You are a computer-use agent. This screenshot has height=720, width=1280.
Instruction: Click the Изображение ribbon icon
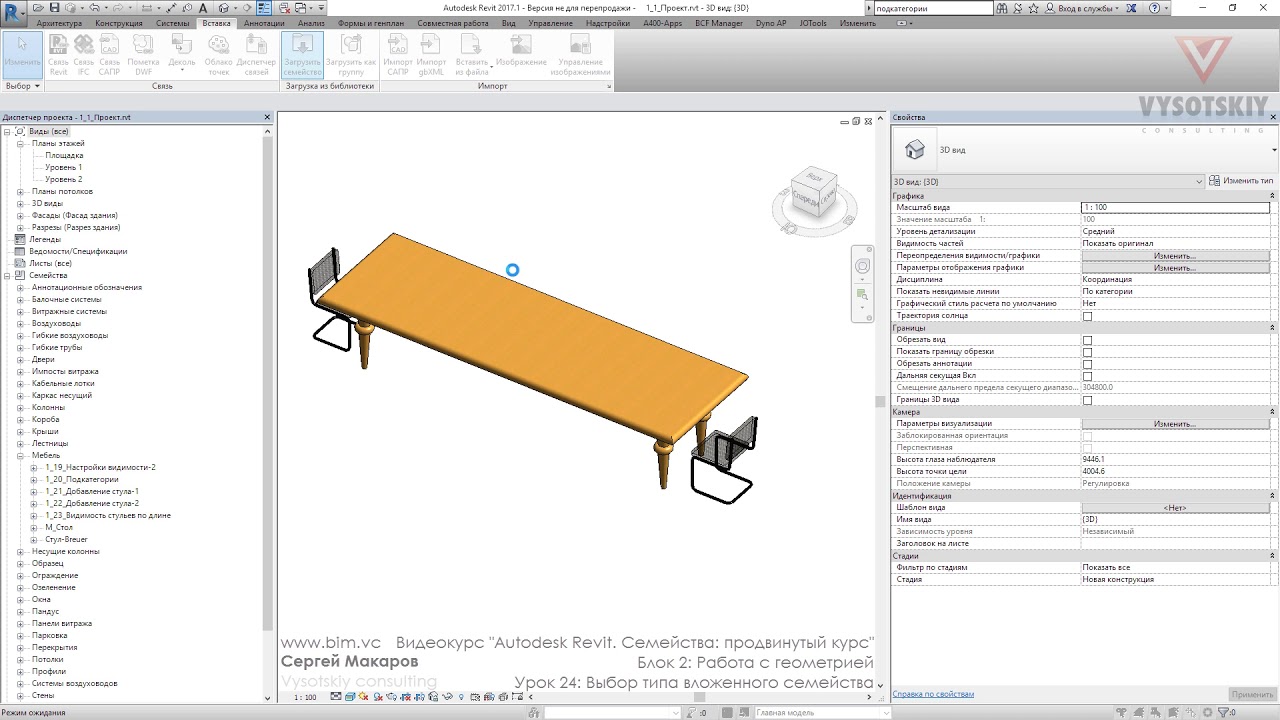click(x=521, y=50)
